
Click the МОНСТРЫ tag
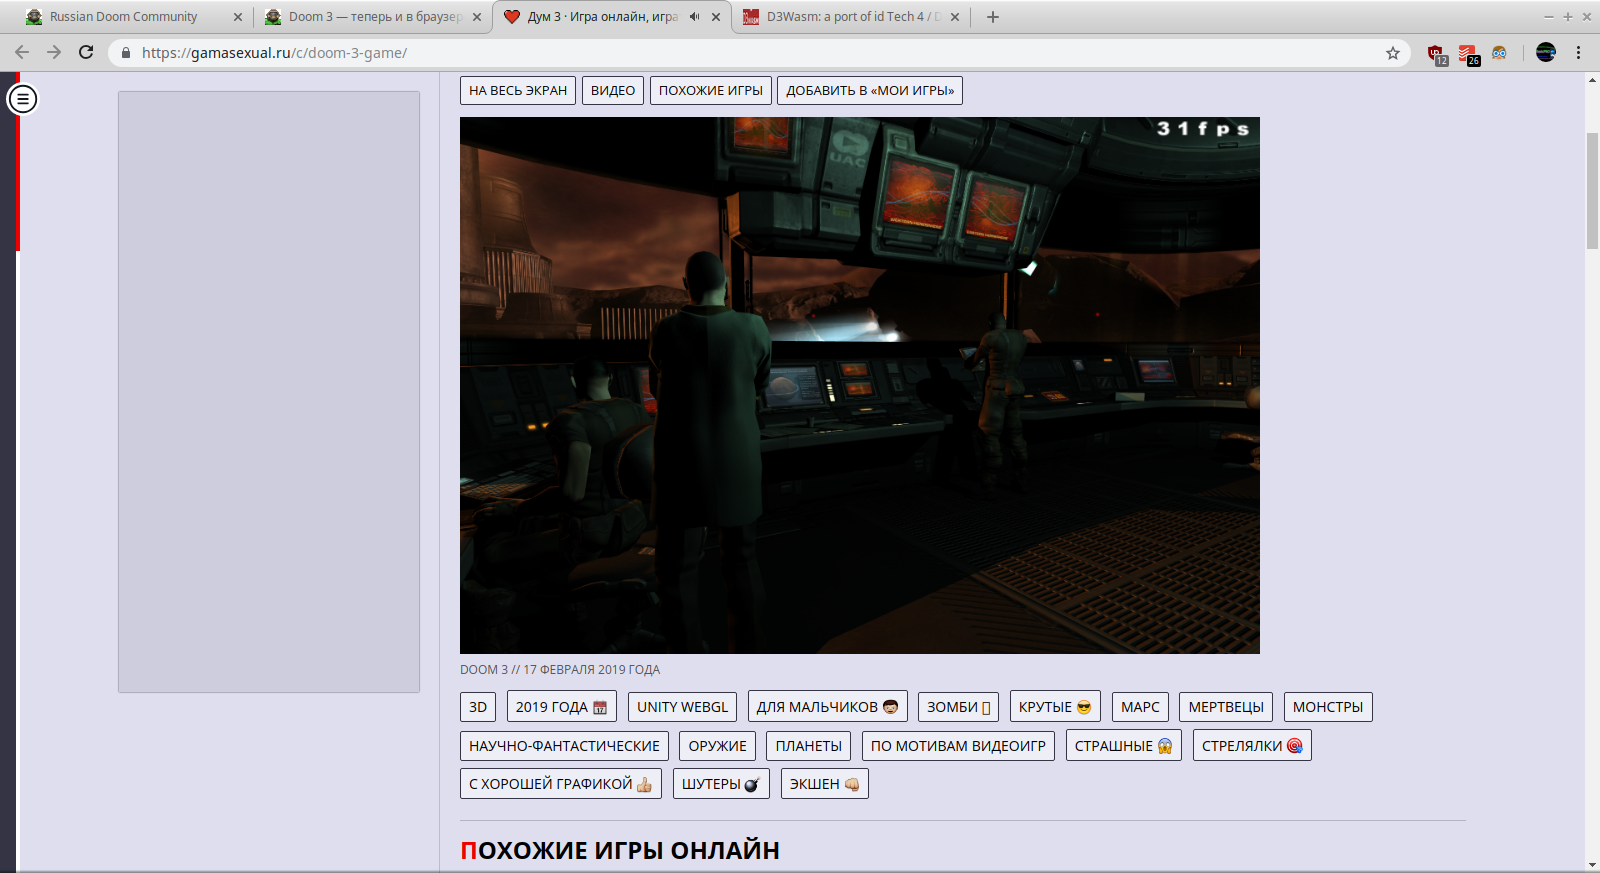[x=1328, y=707]
